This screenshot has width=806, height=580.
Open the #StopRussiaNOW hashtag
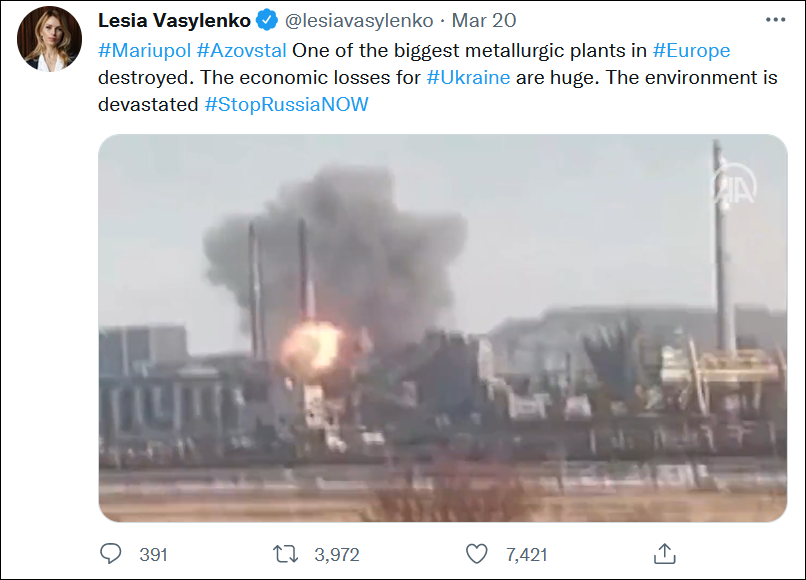coord(286,103)
